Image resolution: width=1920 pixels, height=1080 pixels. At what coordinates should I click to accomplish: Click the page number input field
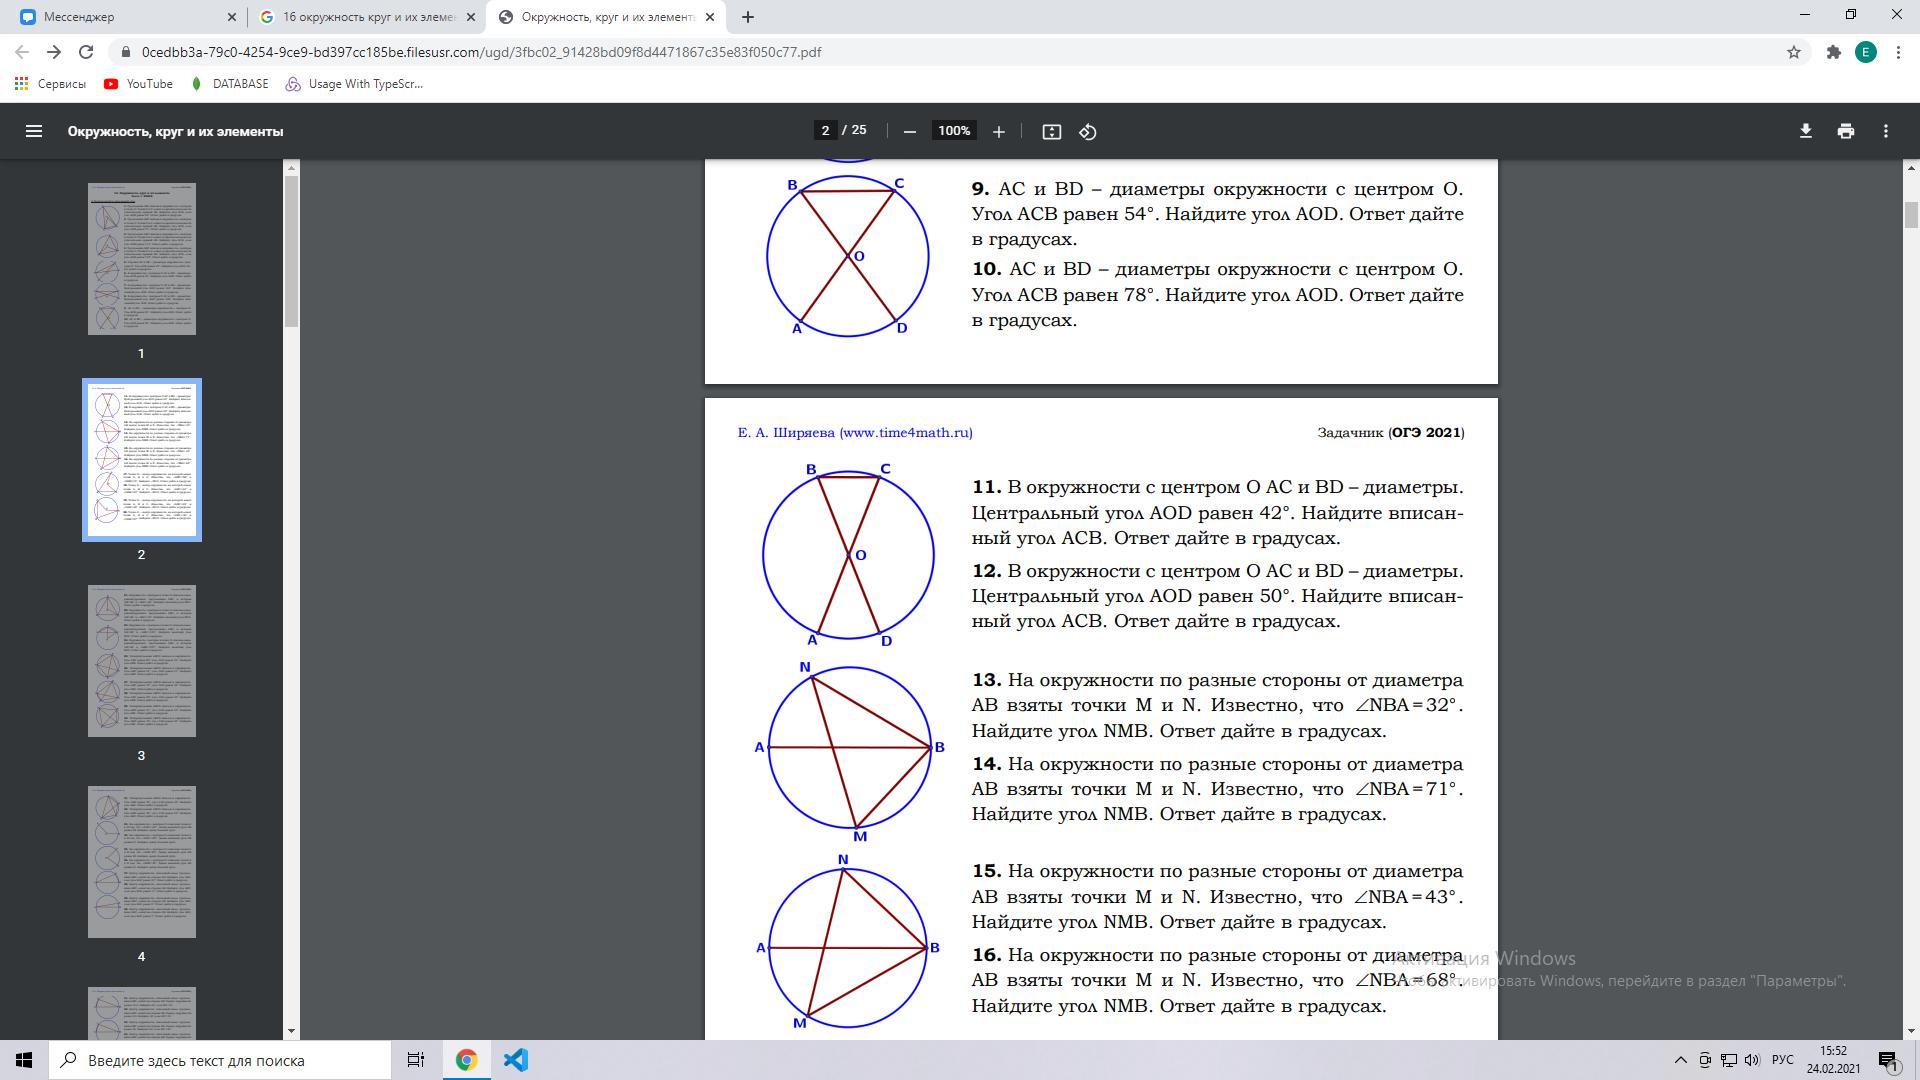pos(825,131)
